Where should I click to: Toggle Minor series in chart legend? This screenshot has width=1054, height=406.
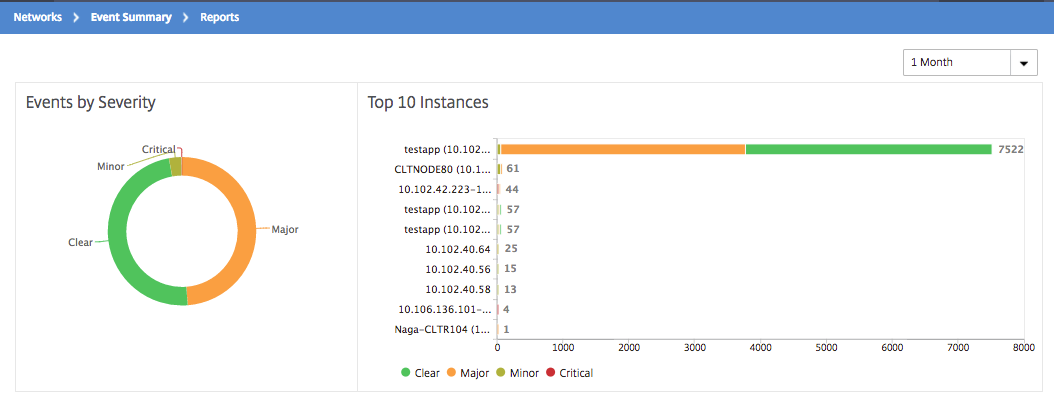tap(518, 372)
